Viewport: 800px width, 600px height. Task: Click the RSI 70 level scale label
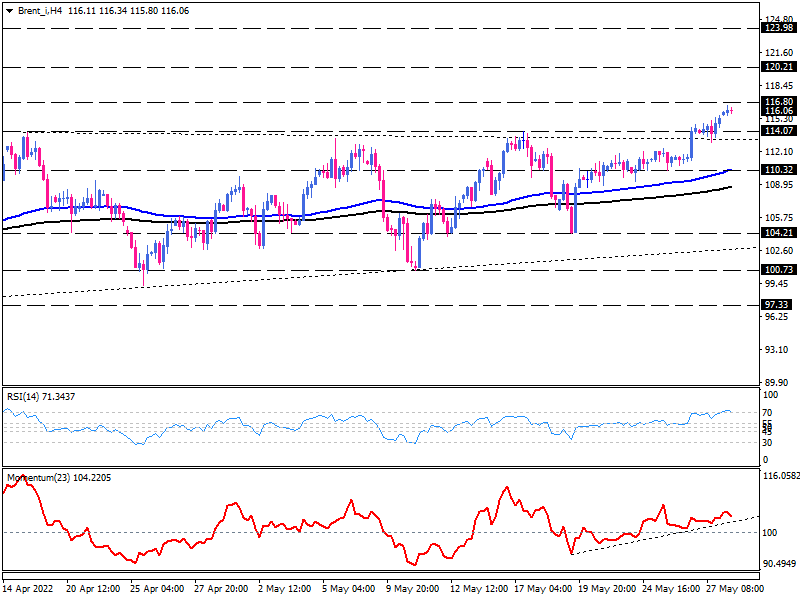click(769, 412)
